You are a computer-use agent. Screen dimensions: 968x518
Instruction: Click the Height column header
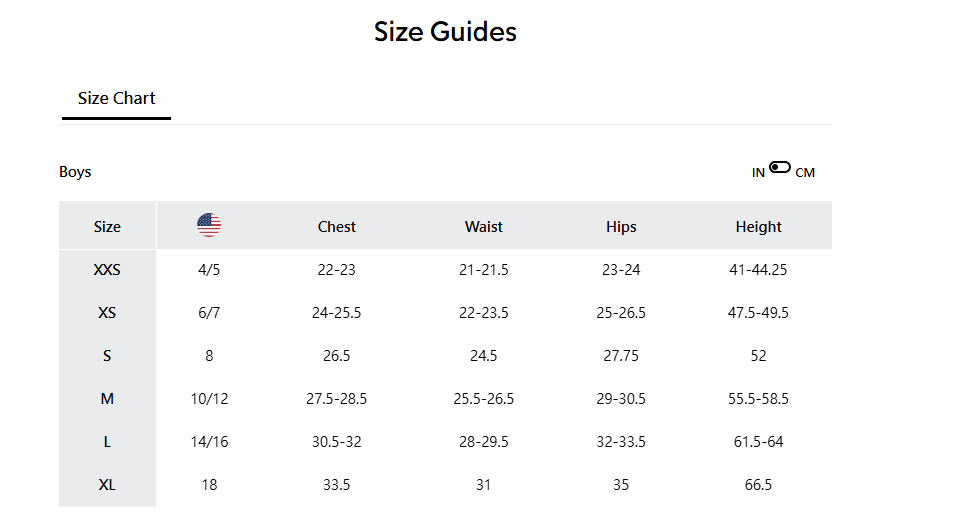758,227
